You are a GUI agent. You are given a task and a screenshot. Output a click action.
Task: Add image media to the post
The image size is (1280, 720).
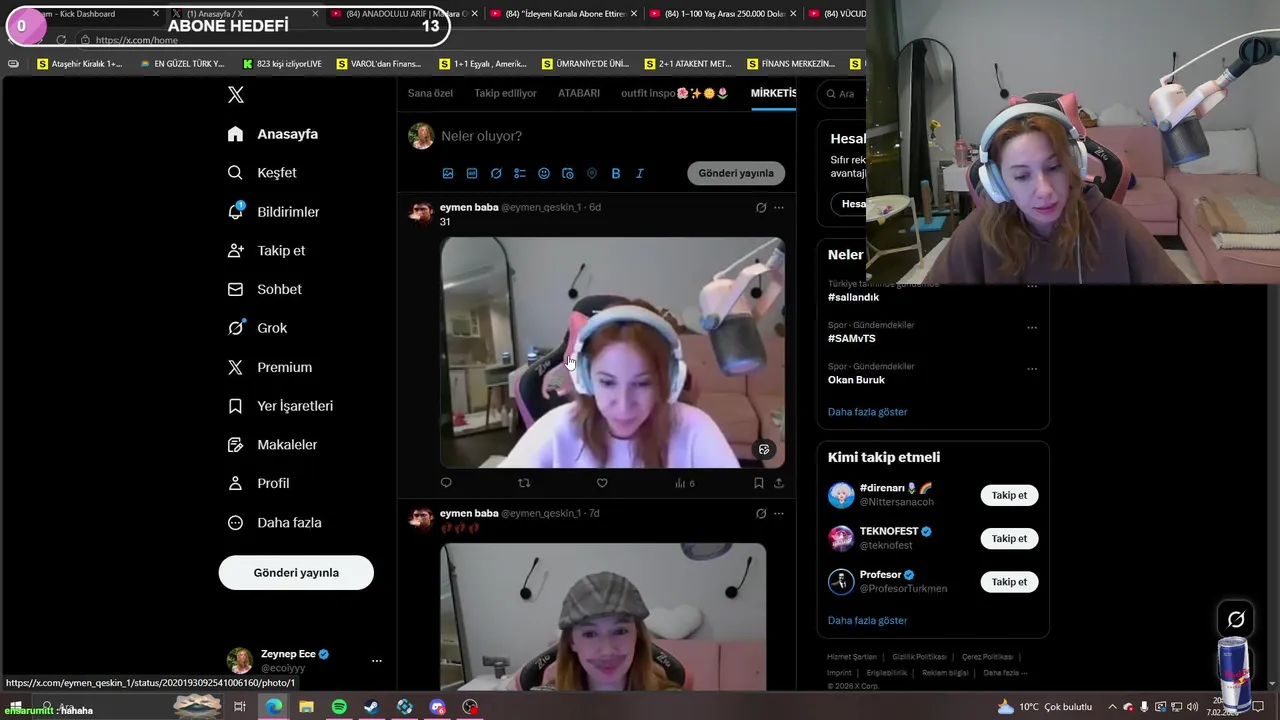(x=448, y=173)
